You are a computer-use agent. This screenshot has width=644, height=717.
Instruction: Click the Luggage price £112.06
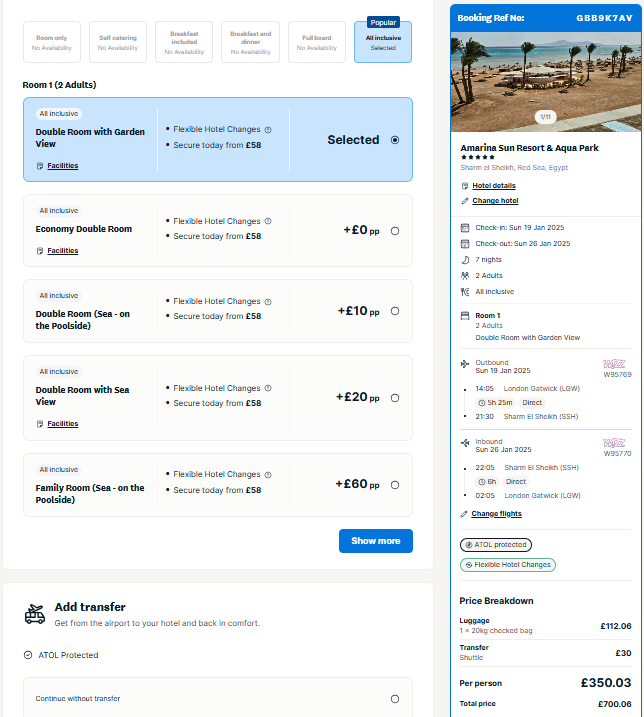pyautogui.click(x=616, y=626)
